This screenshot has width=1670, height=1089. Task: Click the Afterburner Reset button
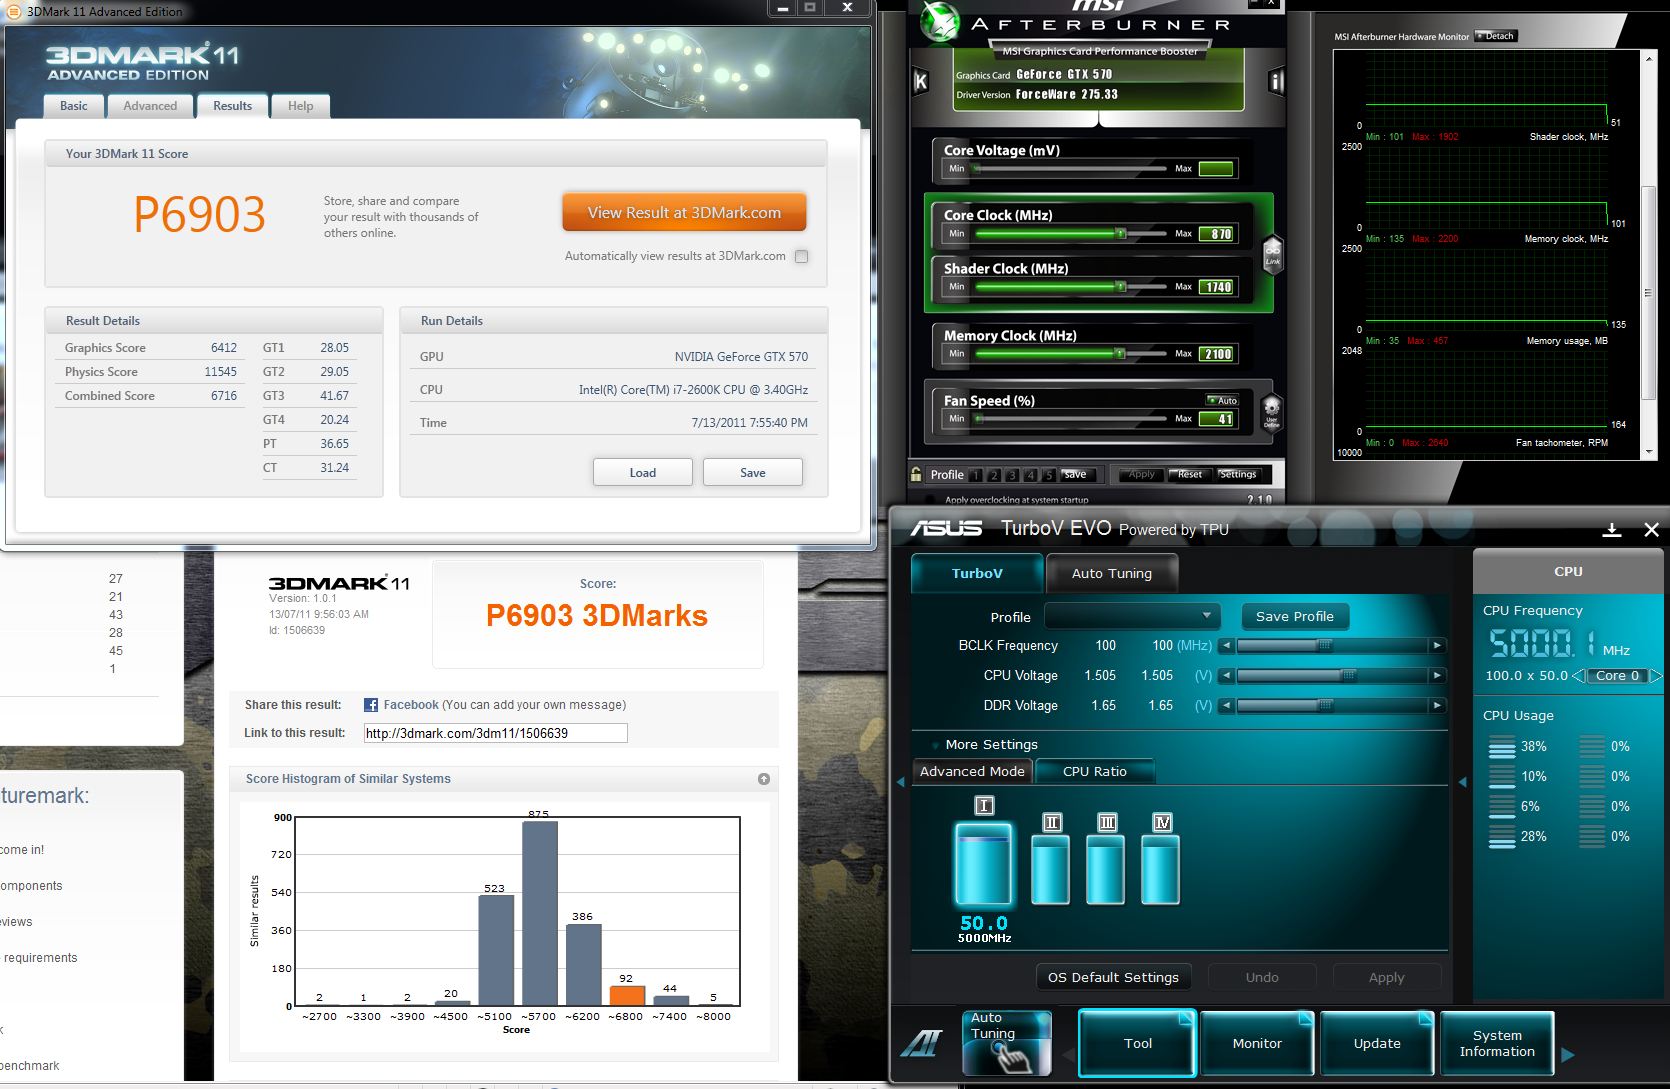1190,475
